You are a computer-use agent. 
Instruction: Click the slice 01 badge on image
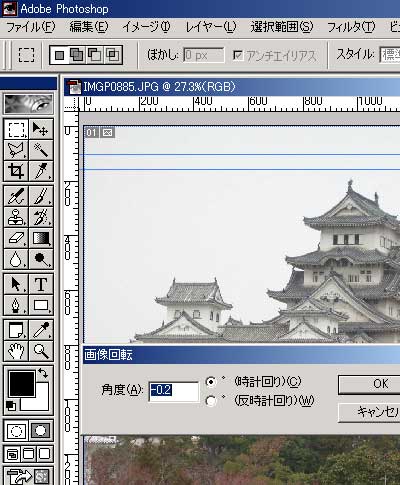[91, 133]
